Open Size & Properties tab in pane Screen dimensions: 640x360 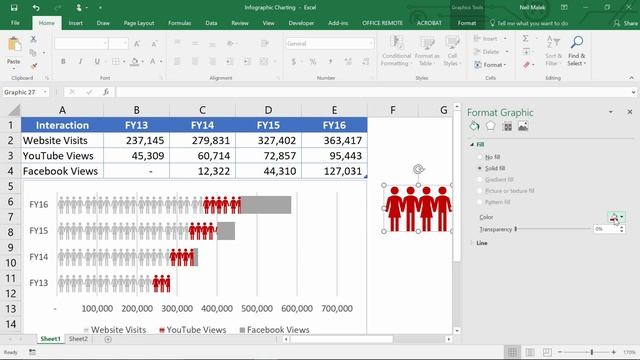pos(507,127)
